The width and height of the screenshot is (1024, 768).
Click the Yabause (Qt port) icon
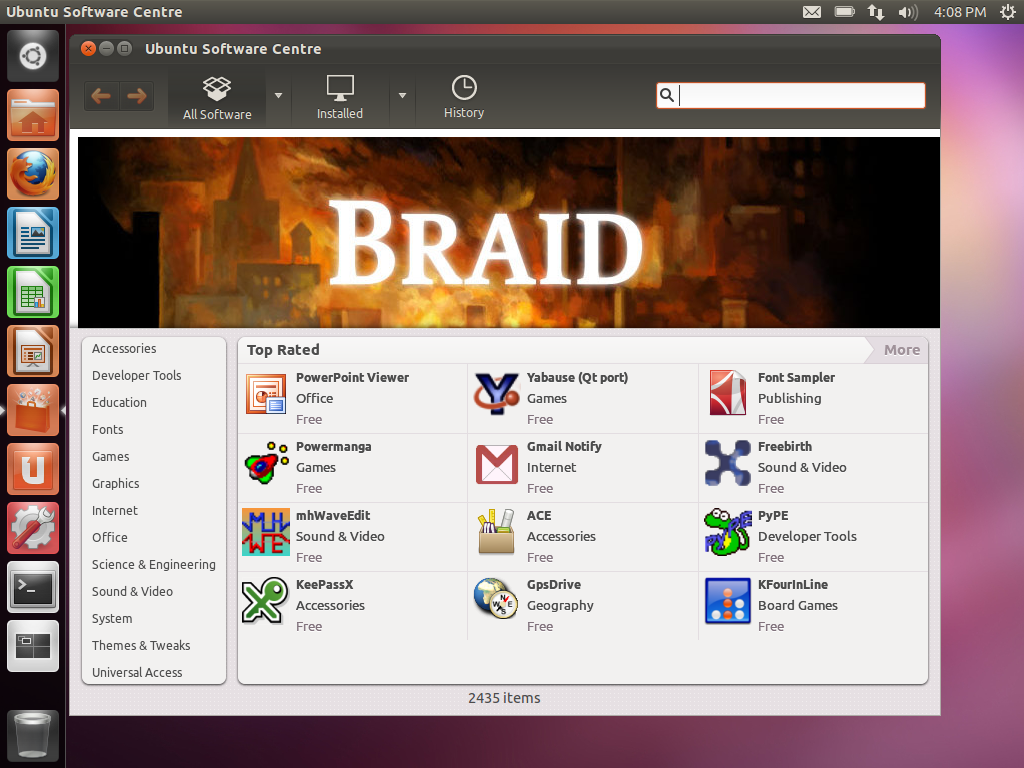(x=496, y=394)
